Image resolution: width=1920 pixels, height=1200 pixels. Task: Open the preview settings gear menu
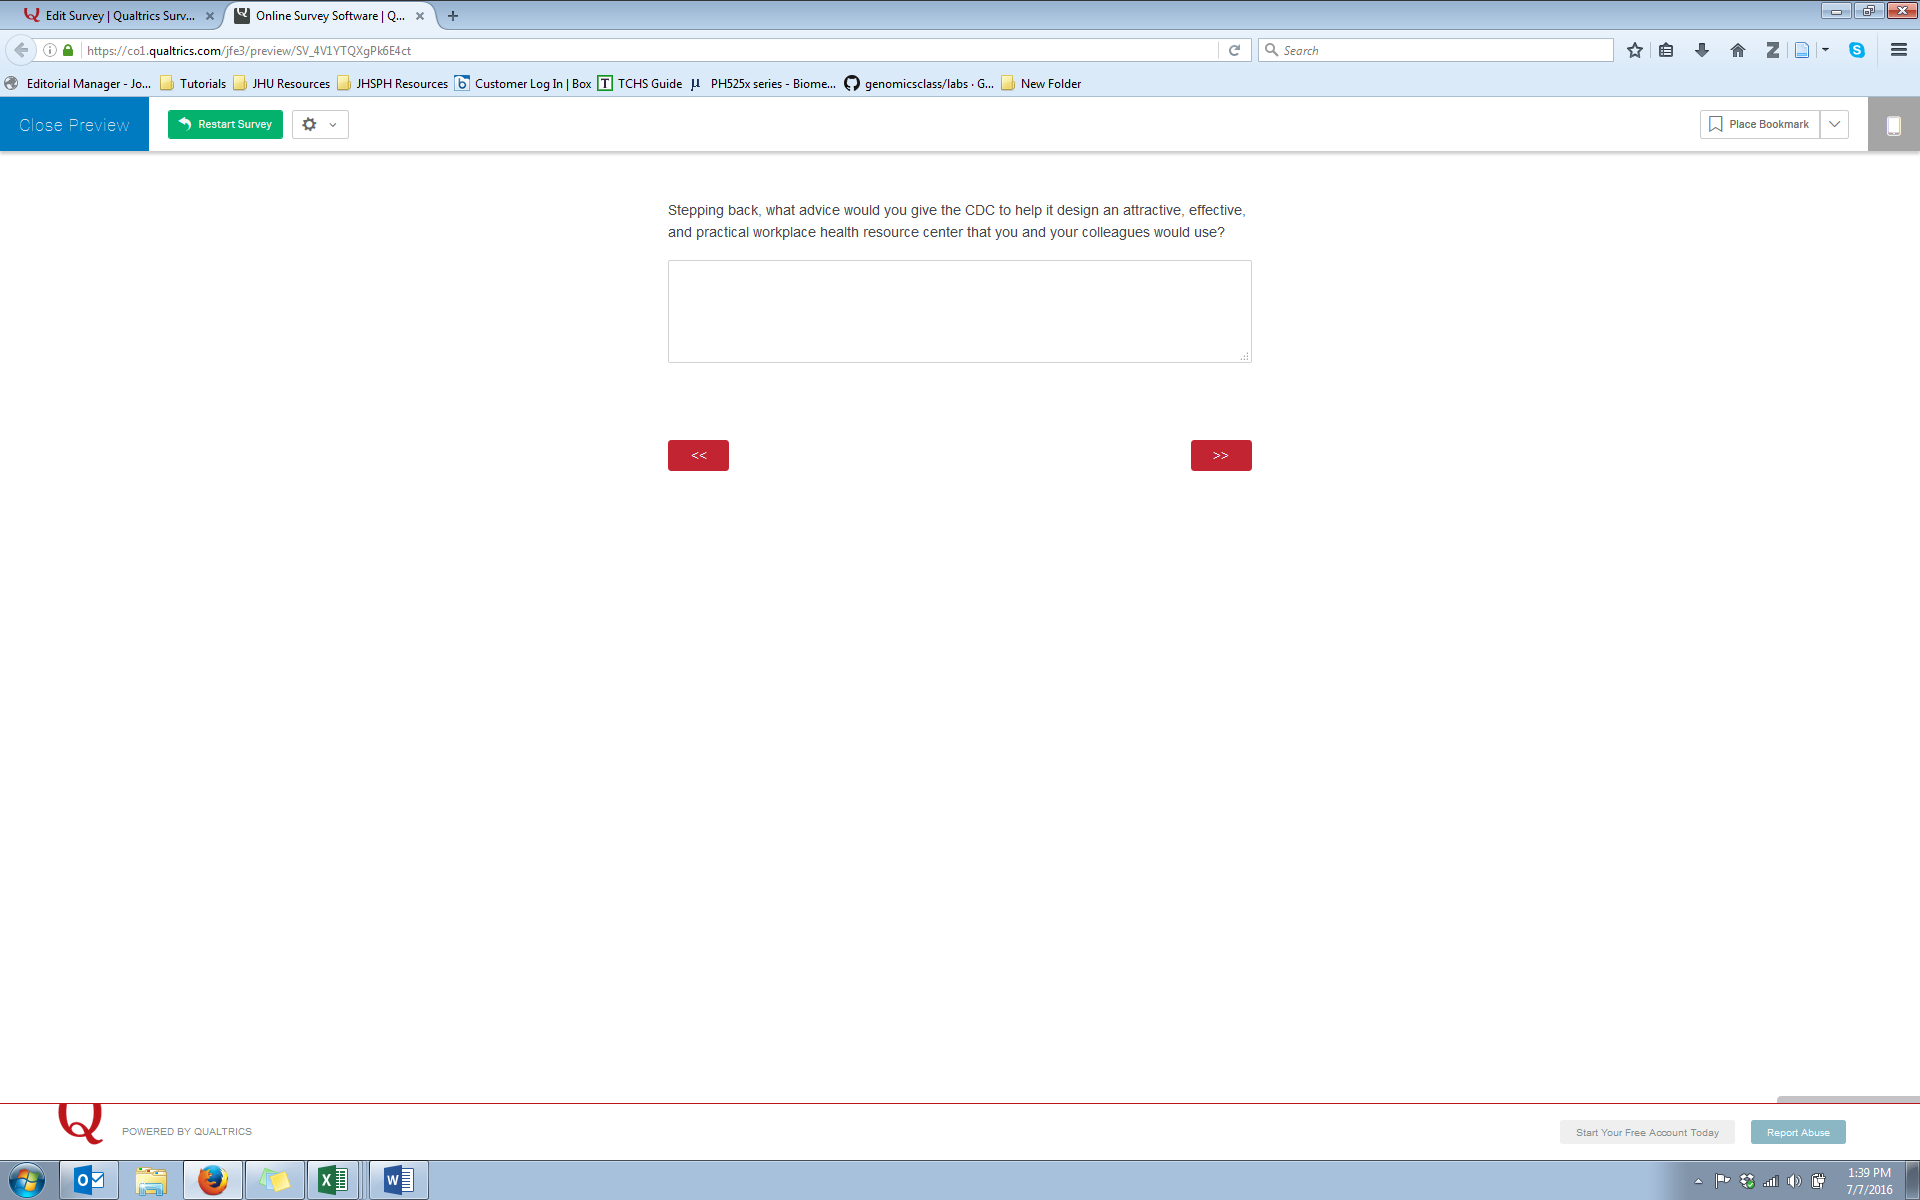pos(320,124)
